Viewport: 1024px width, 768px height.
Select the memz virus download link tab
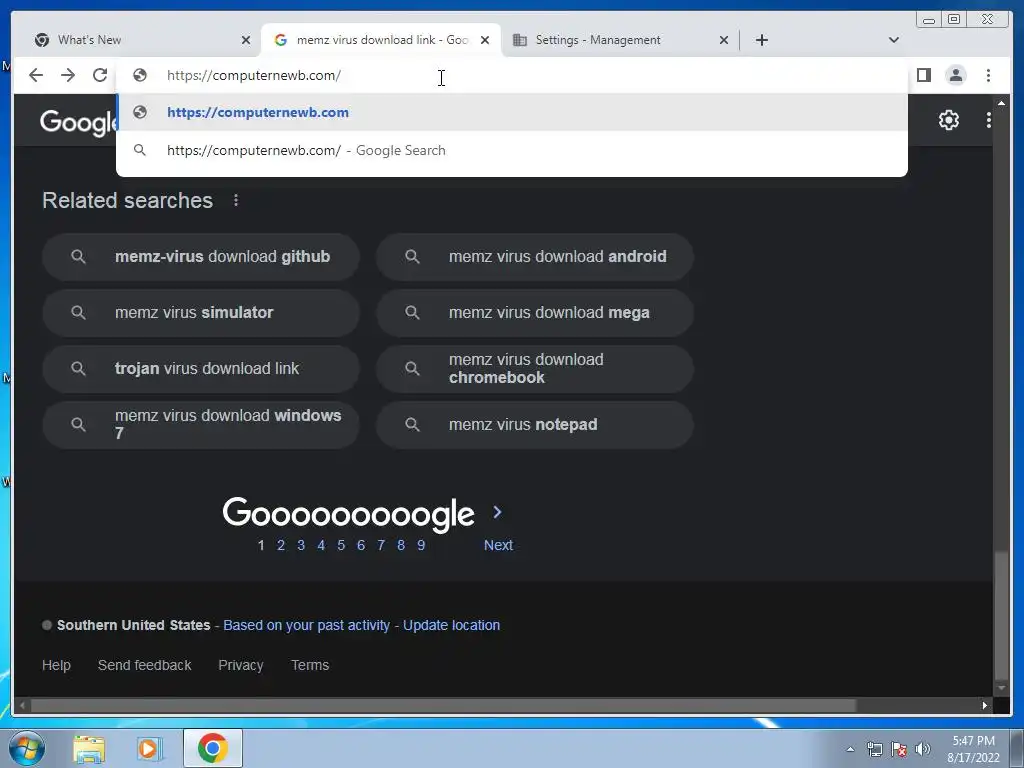click(x=381, y=40)
